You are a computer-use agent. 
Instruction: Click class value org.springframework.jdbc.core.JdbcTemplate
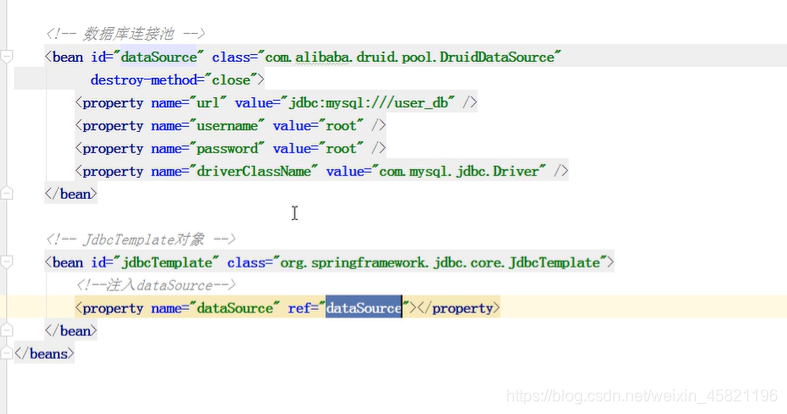pos(440,262)
